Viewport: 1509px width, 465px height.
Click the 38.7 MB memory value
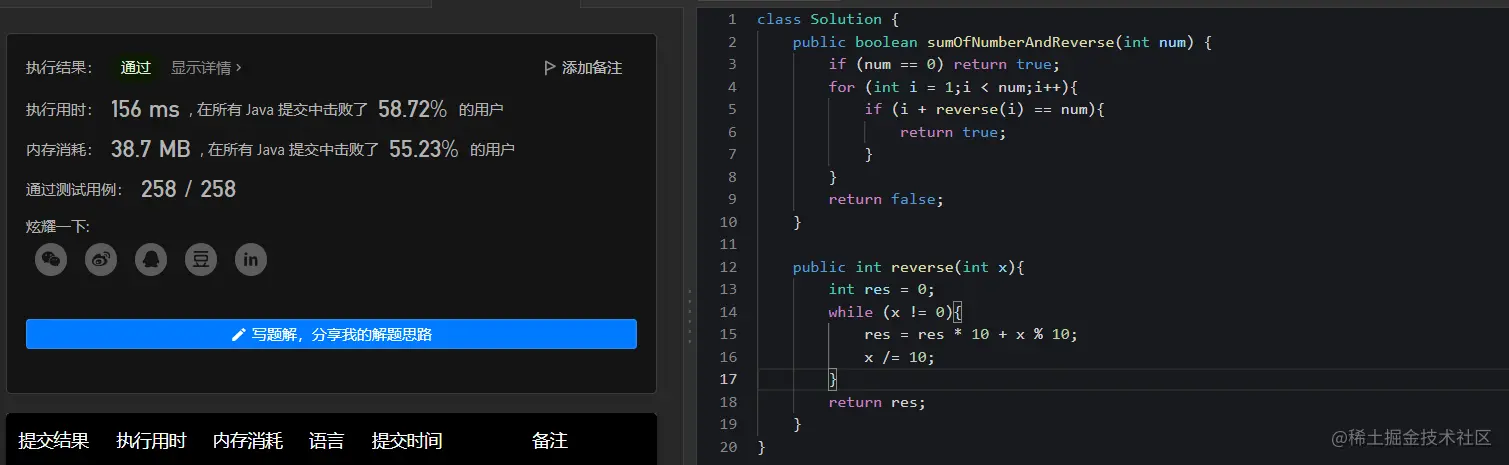tap(150, 150)
